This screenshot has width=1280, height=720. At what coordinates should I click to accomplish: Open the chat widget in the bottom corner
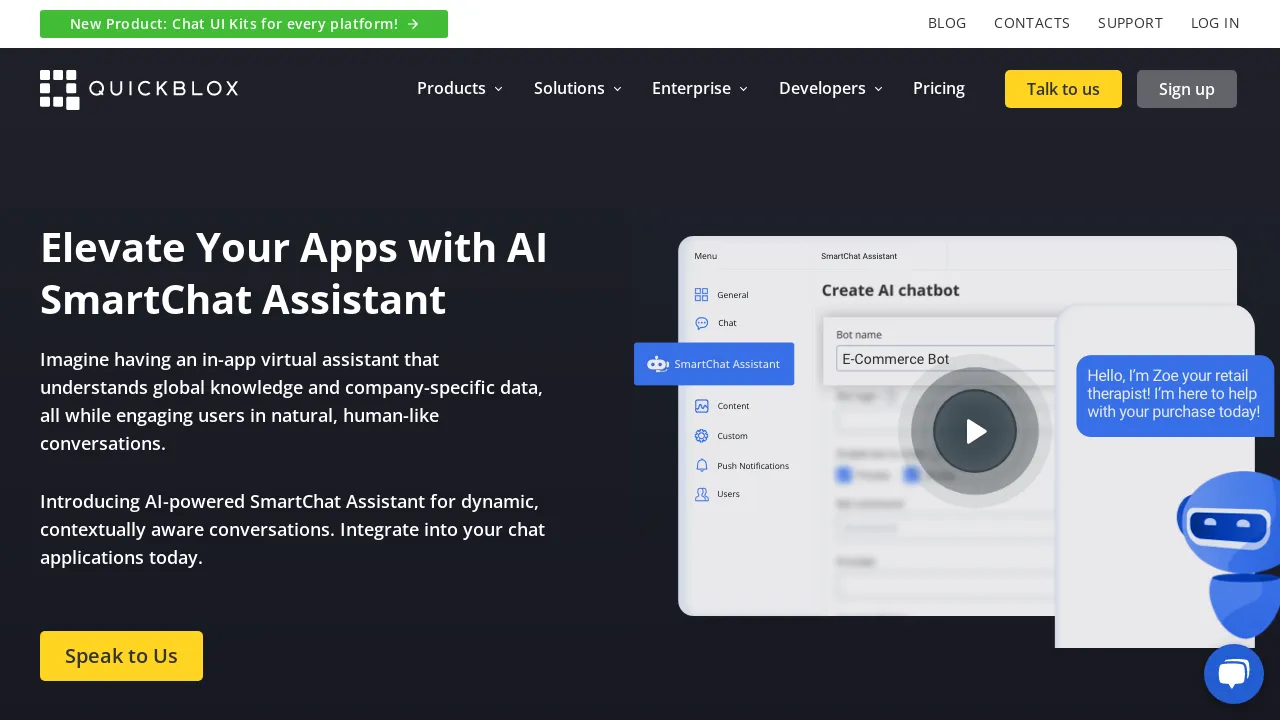coord(1234,673)
